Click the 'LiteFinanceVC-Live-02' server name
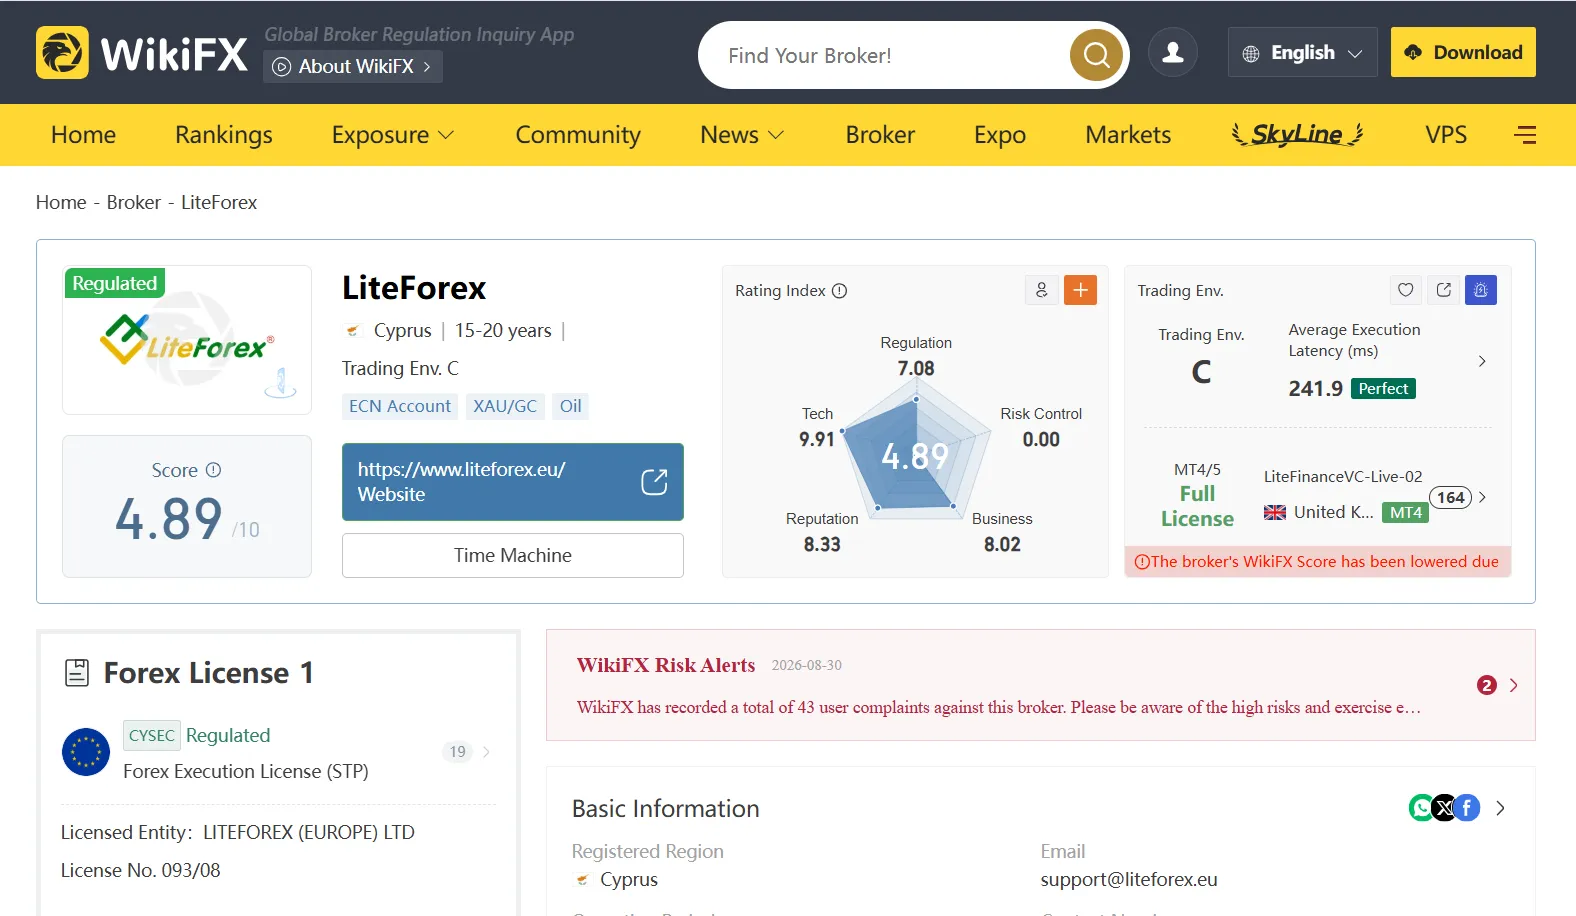 [1343, 477]
